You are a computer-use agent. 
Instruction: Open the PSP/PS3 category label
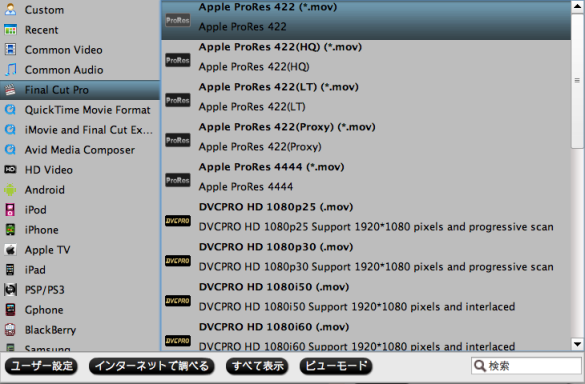pos(44,290)
